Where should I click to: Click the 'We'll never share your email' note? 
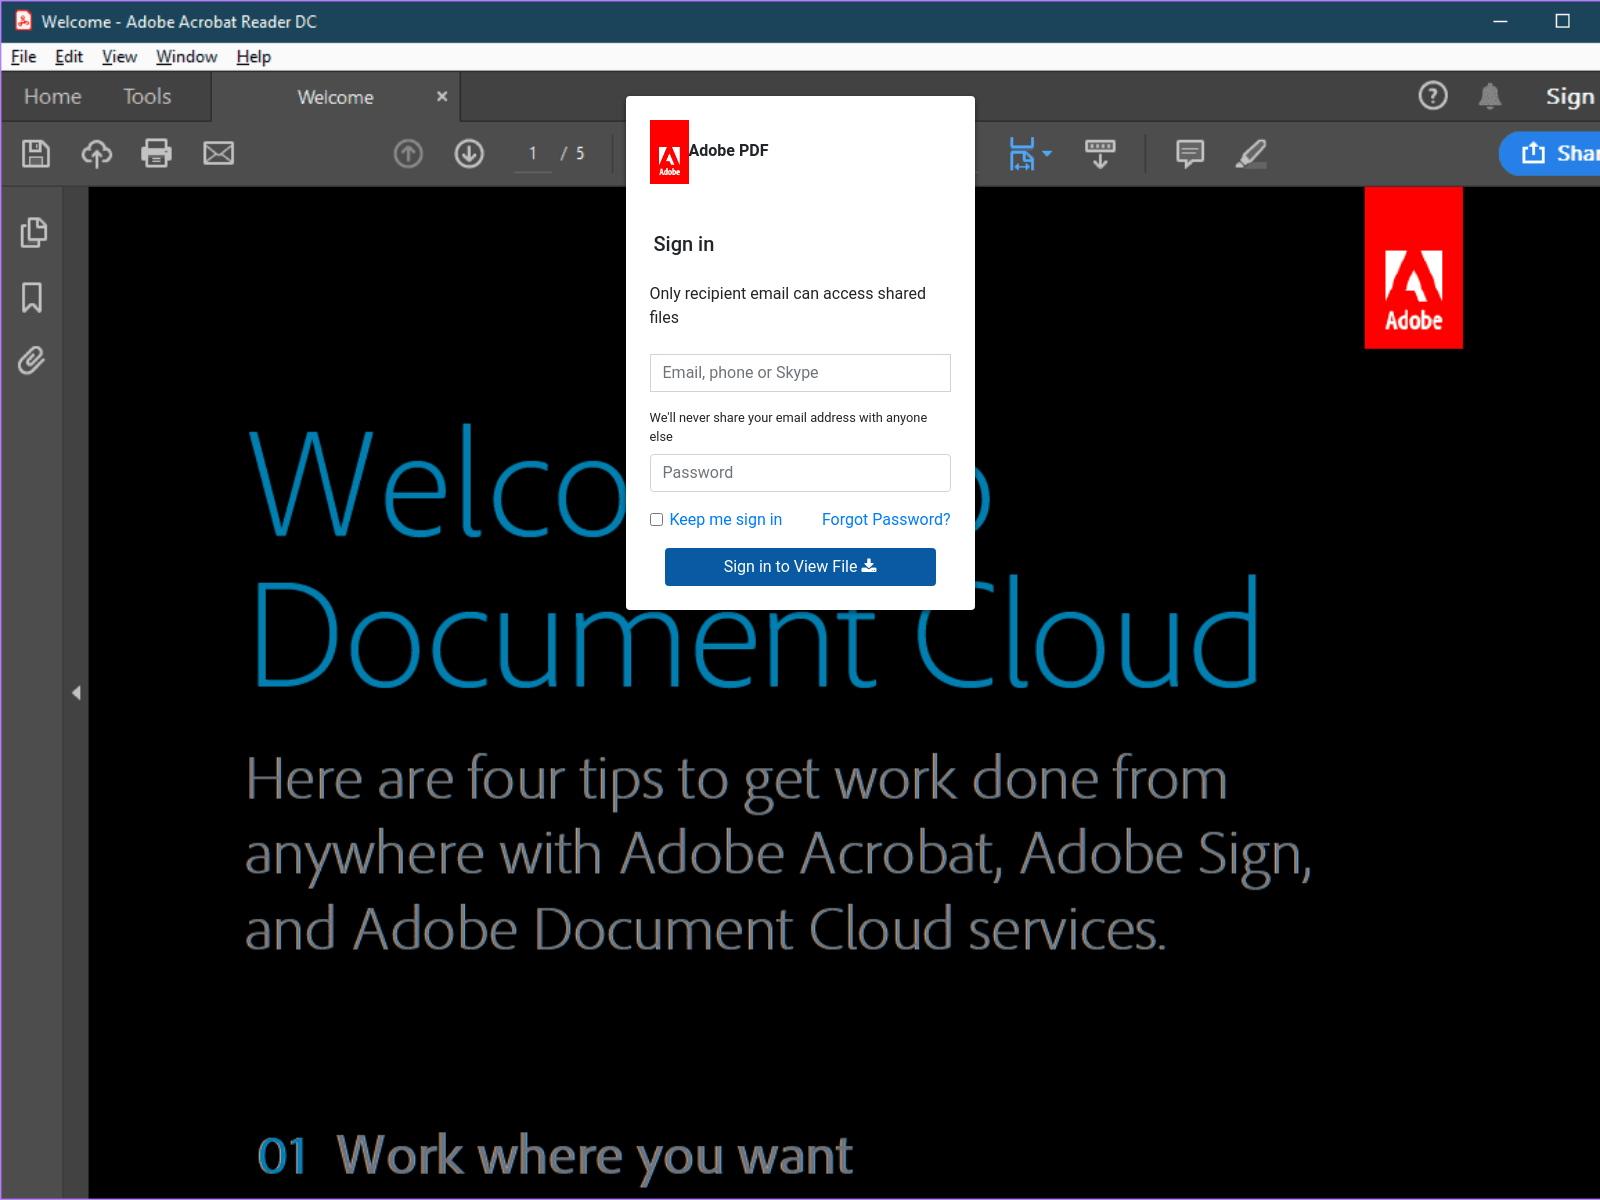tap(788, 427)
